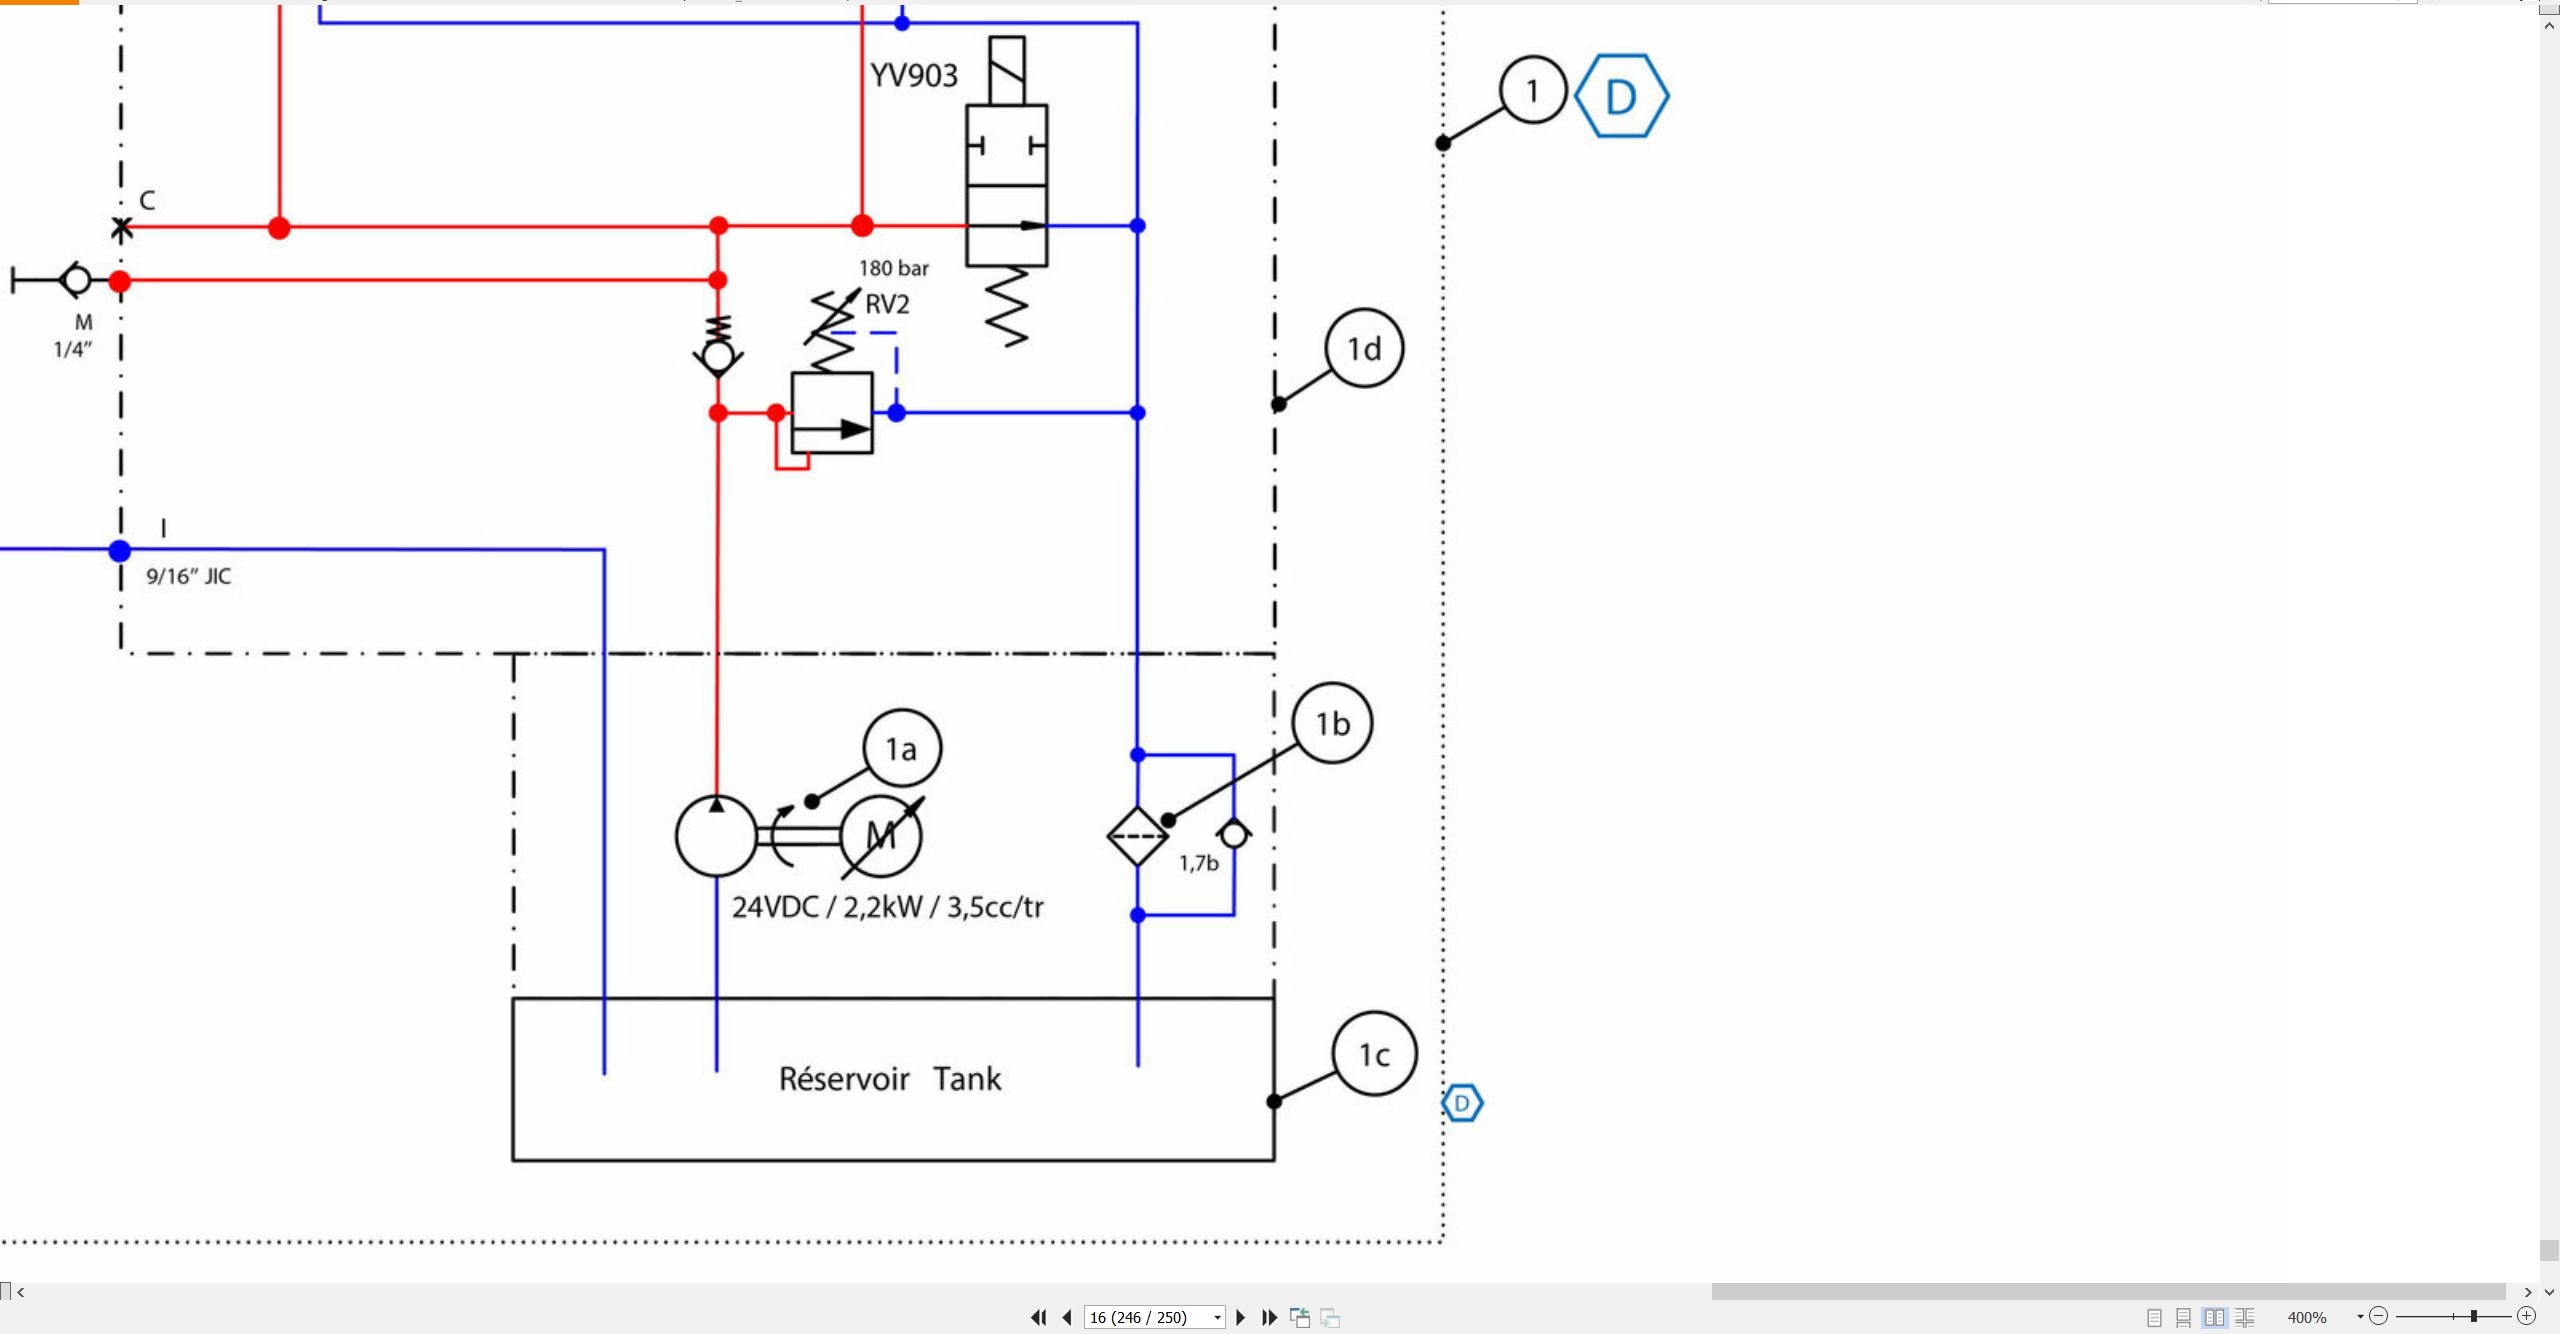2560x1334 pixels.
Task: Click the YV903 valve label
Action: pyautogui.click(x=914, y=75)
